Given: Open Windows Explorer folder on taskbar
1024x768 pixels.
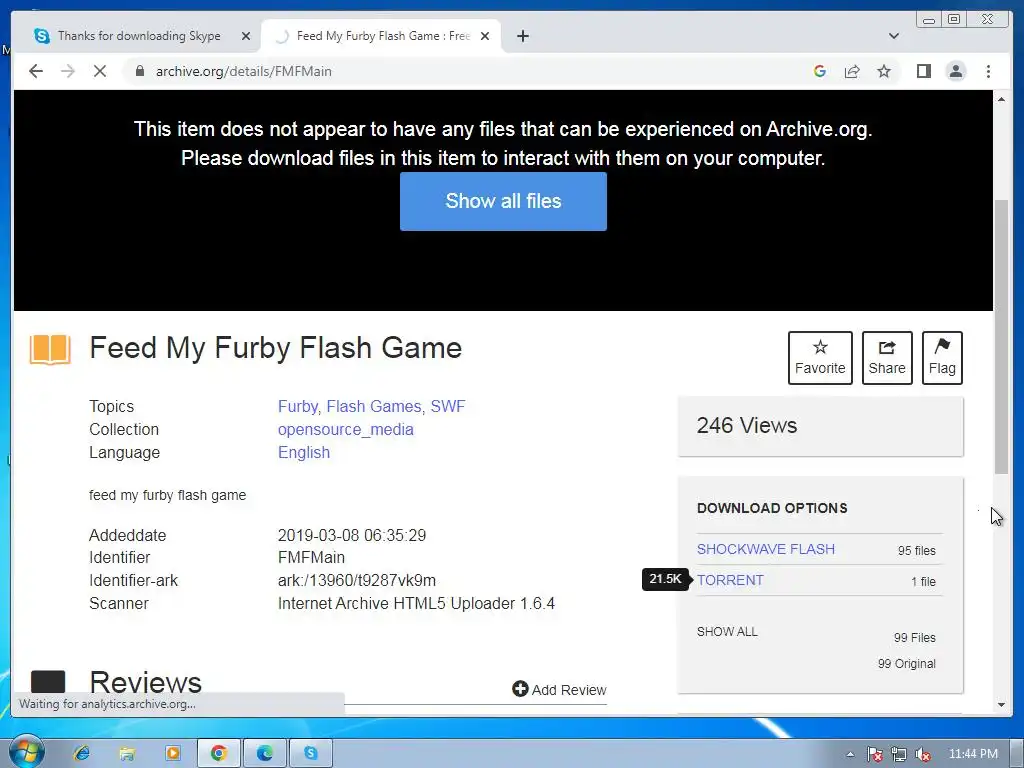Looking at the screenshot, I should [x=127, y=754].
